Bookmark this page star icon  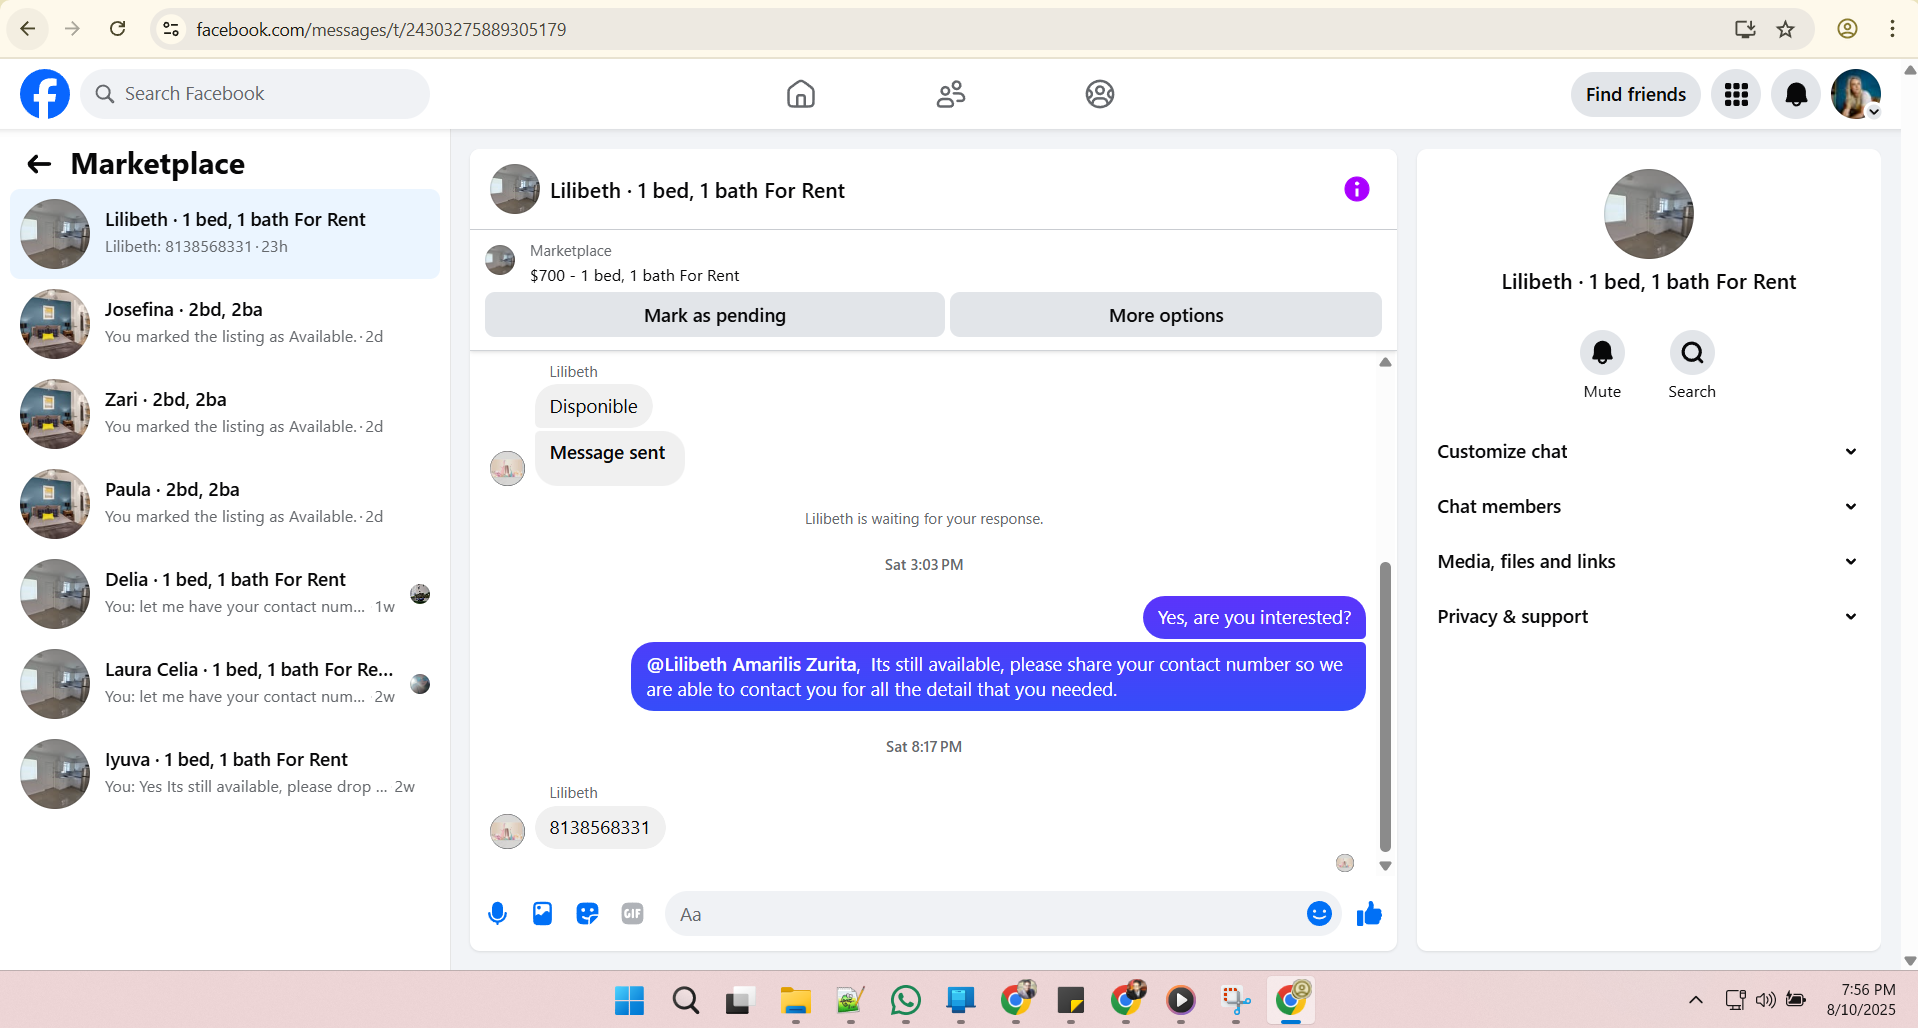pyautogui.click(x=1786, y=29)
